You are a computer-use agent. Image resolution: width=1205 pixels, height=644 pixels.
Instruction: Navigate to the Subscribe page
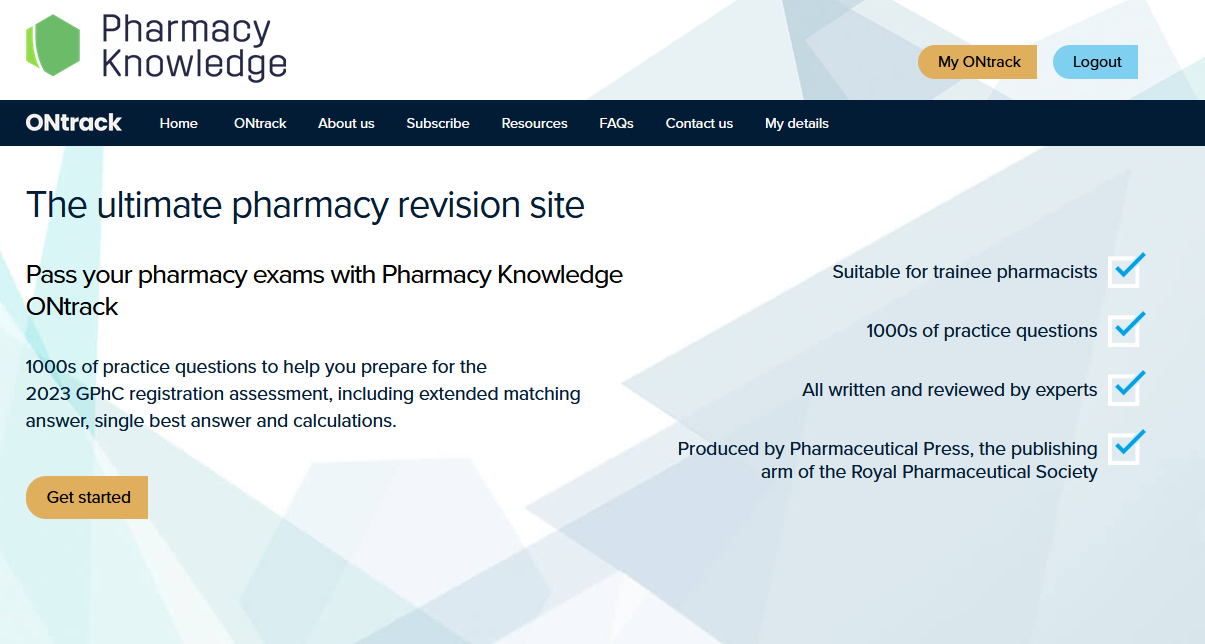438,123
